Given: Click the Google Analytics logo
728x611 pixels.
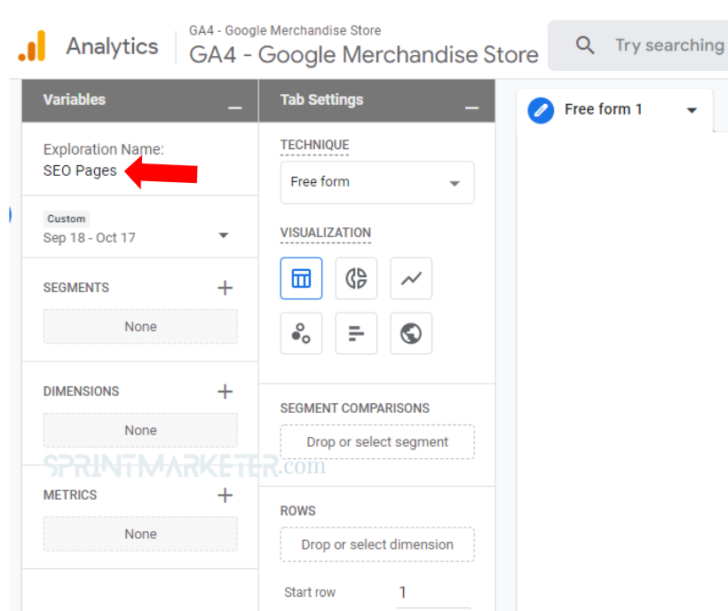Looking at the screenshot, I should [32, 46].
